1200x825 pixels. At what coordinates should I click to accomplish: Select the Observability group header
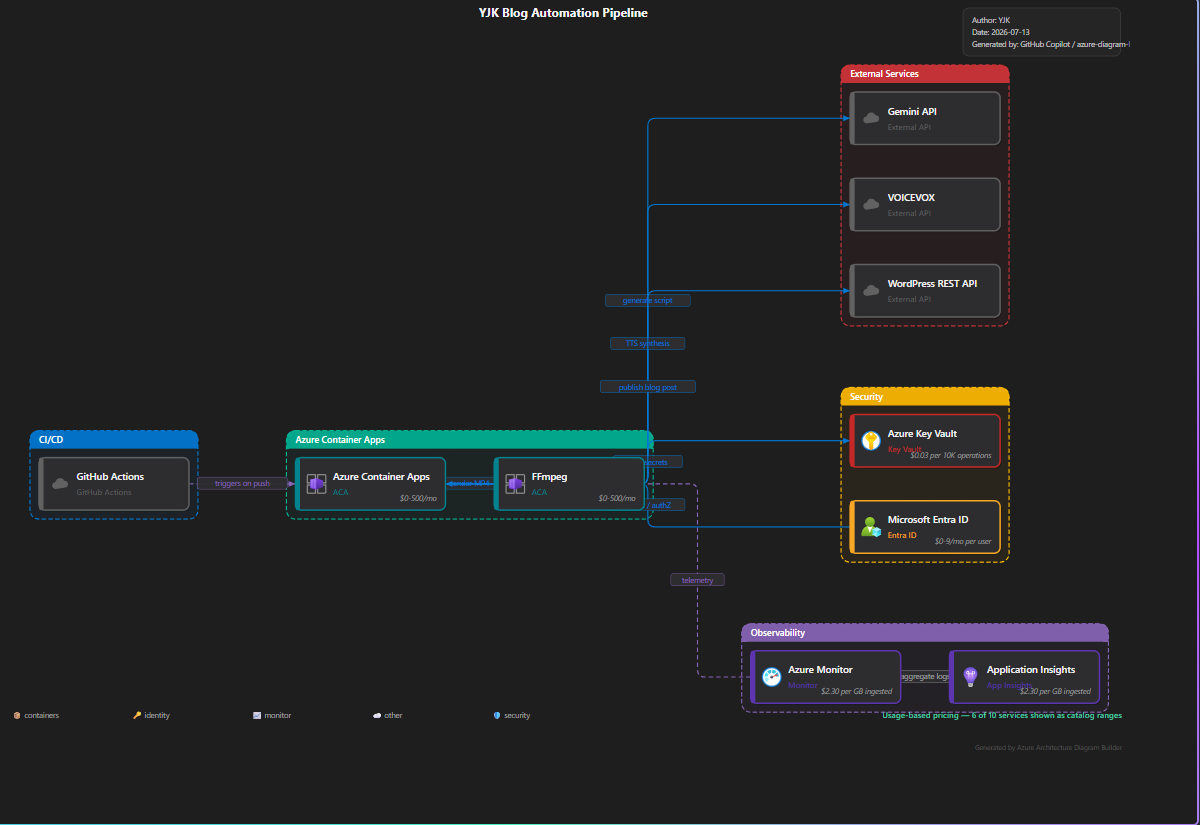pos(925,632)
